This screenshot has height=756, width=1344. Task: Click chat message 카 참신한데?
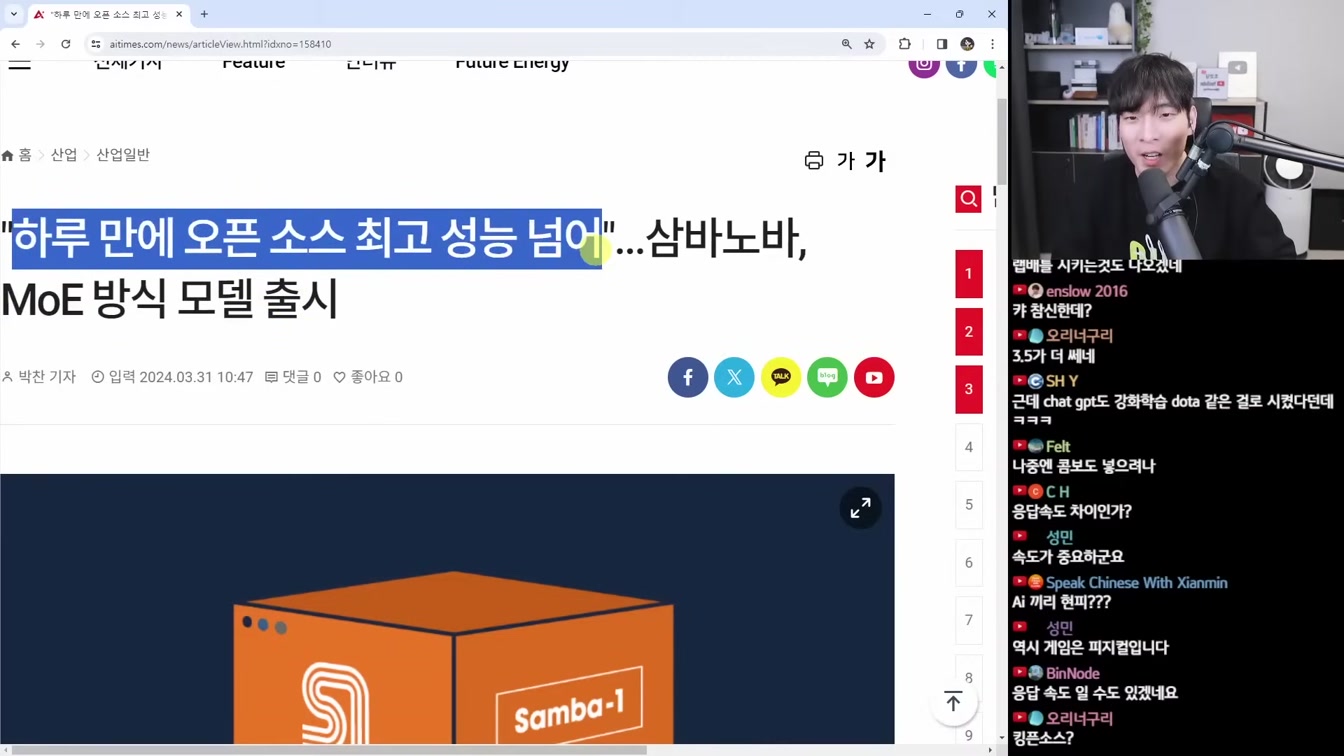click(x=1052, y=311)
